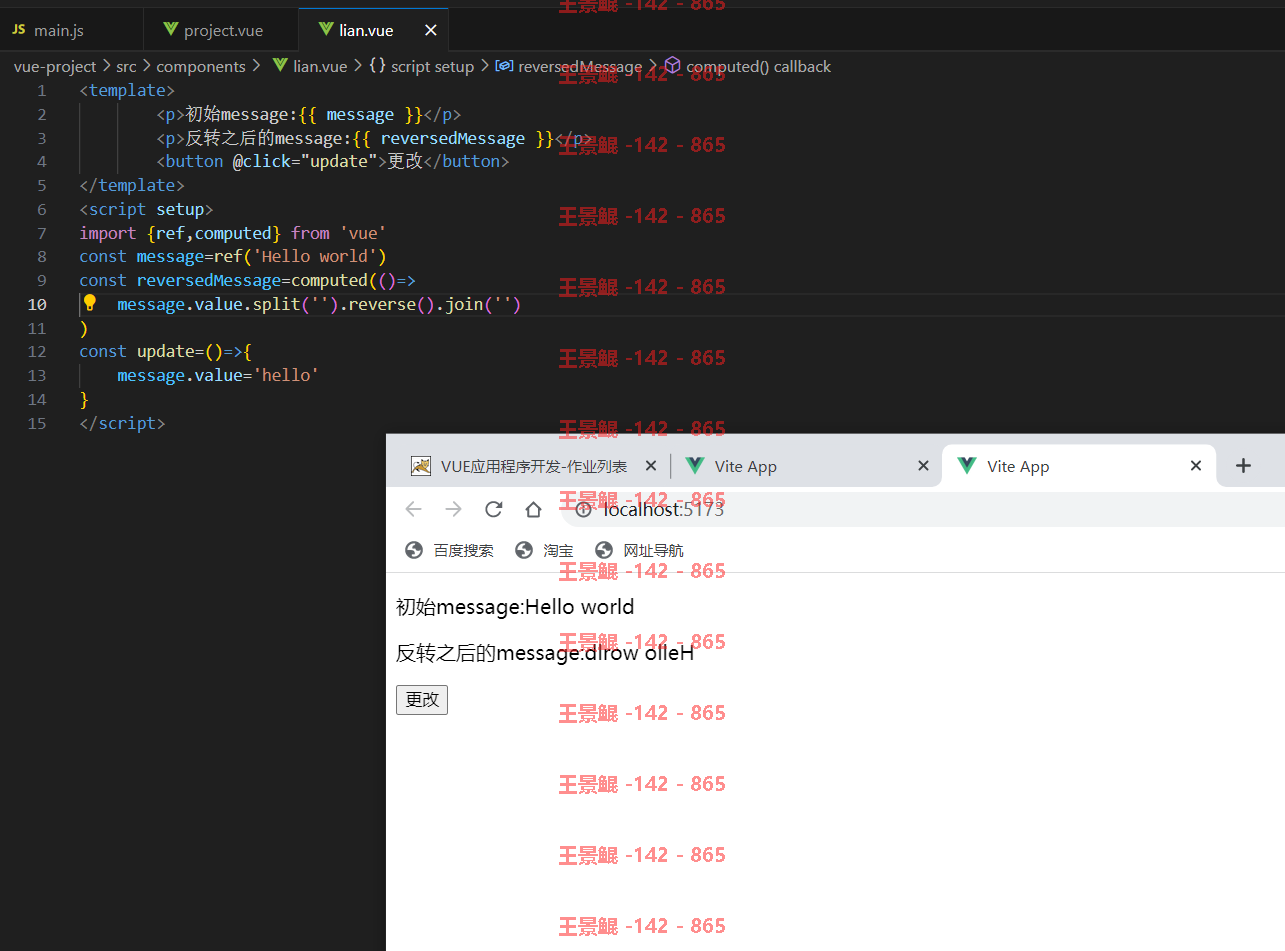Click the JS icon on main.js tab
Image resolution: width=1285 pixels, height=951 pixels.
click(x=19, y=30)
